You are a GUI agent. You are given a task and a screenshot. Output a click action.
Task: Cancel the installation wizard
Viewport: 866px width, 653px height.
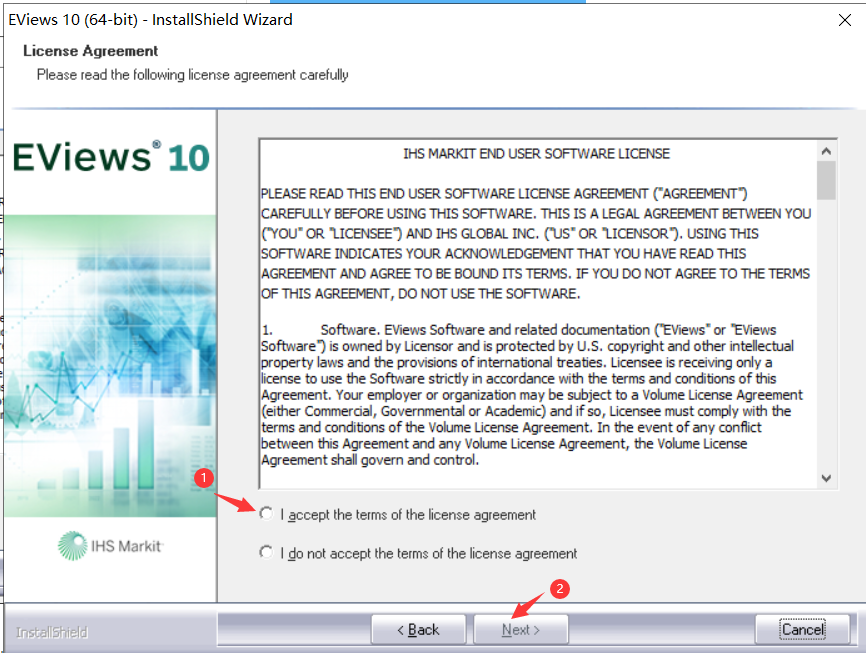coord(802,629)
